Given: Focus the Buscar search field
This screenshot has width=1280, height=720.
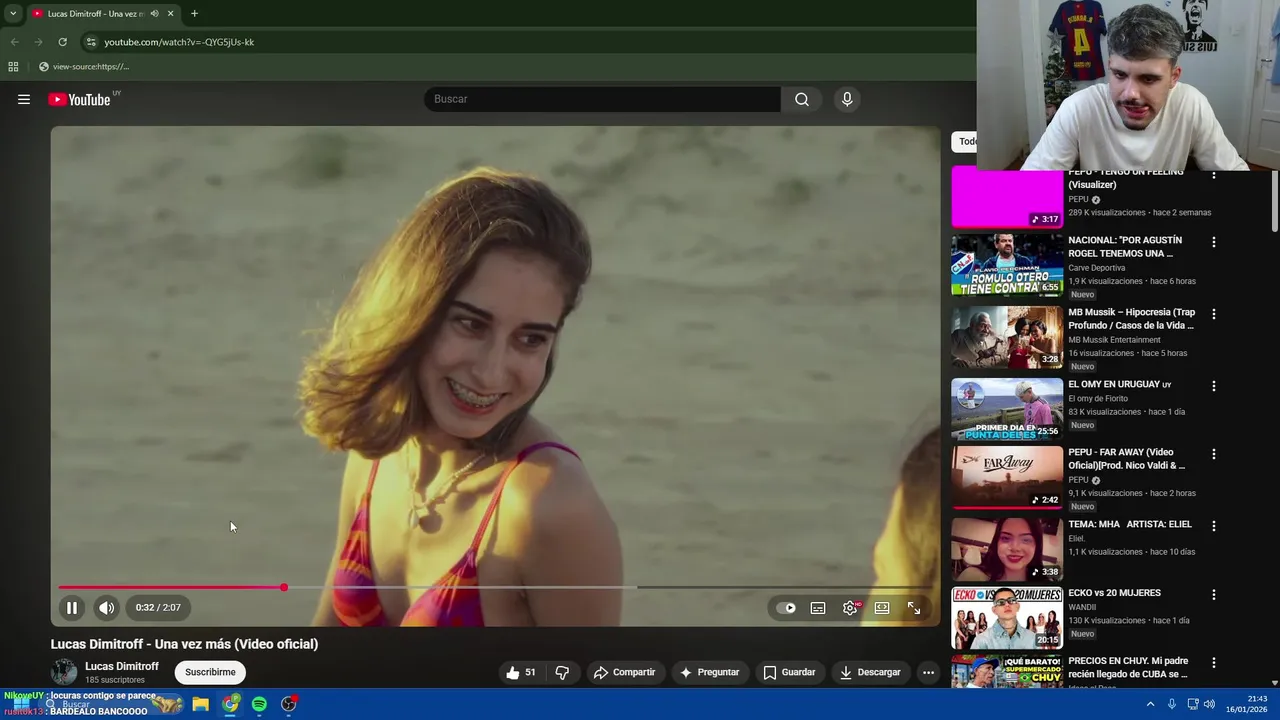Looking at the screenshot, I should [602, 99].
